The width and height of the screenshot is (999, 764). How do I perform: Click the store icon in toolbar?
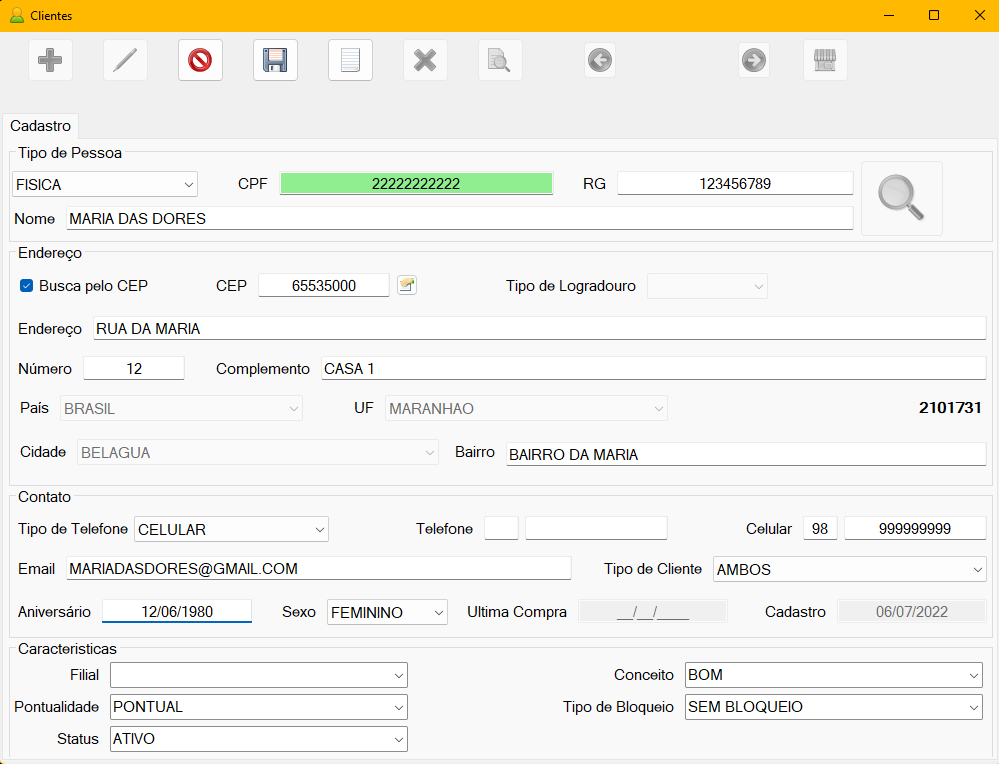825,60
